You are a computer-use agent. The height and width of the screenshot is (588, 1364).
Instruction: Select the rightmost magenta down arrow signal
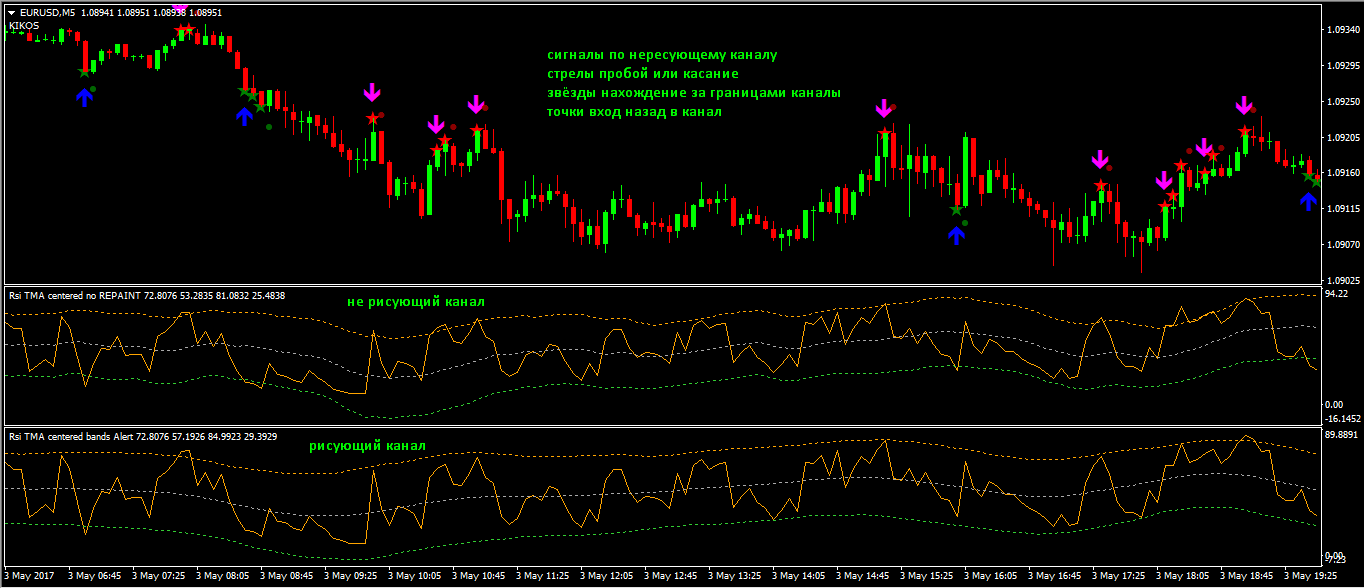1243,105
